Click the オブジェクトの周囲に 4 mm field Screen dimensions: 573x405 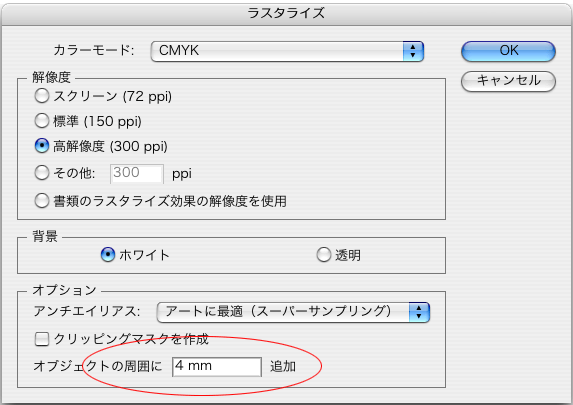click(x=217, y=367)
